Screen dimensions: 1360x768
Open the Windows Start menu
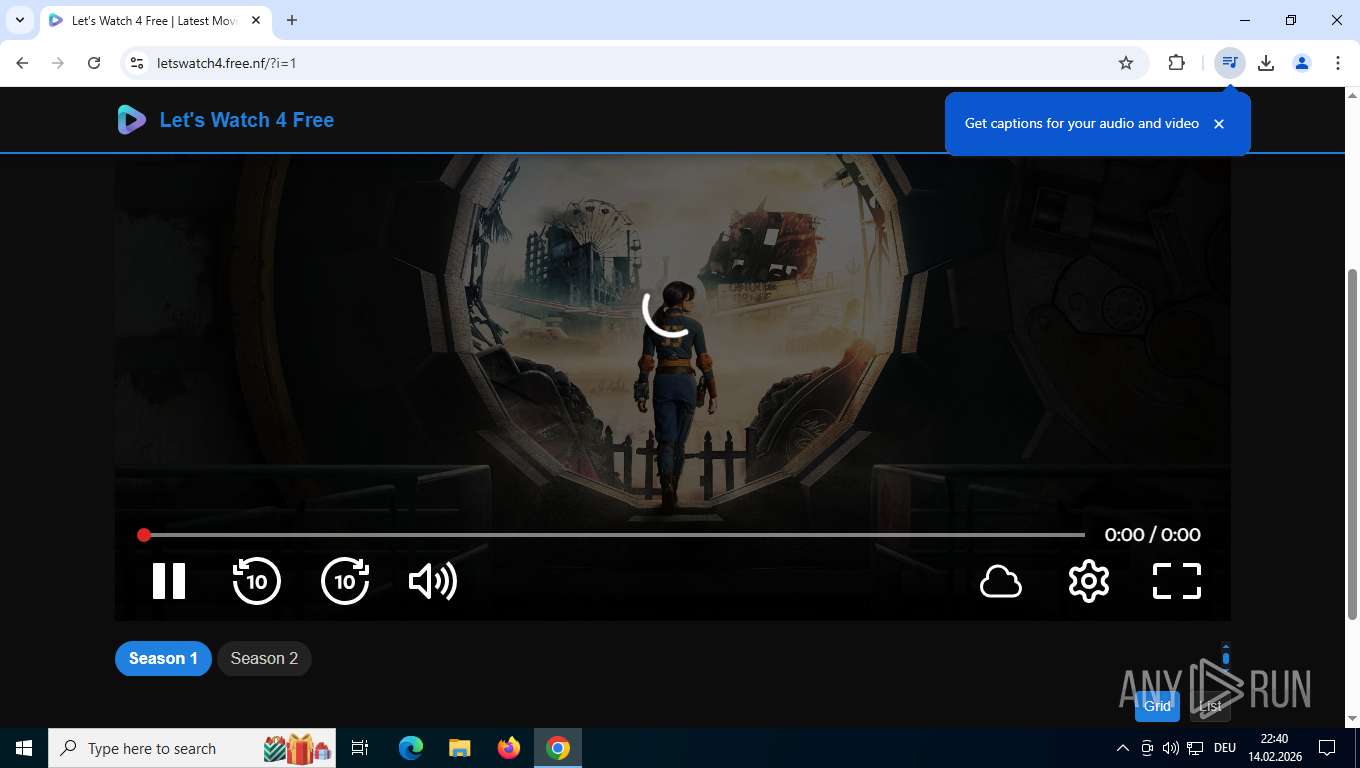[24, 748]
